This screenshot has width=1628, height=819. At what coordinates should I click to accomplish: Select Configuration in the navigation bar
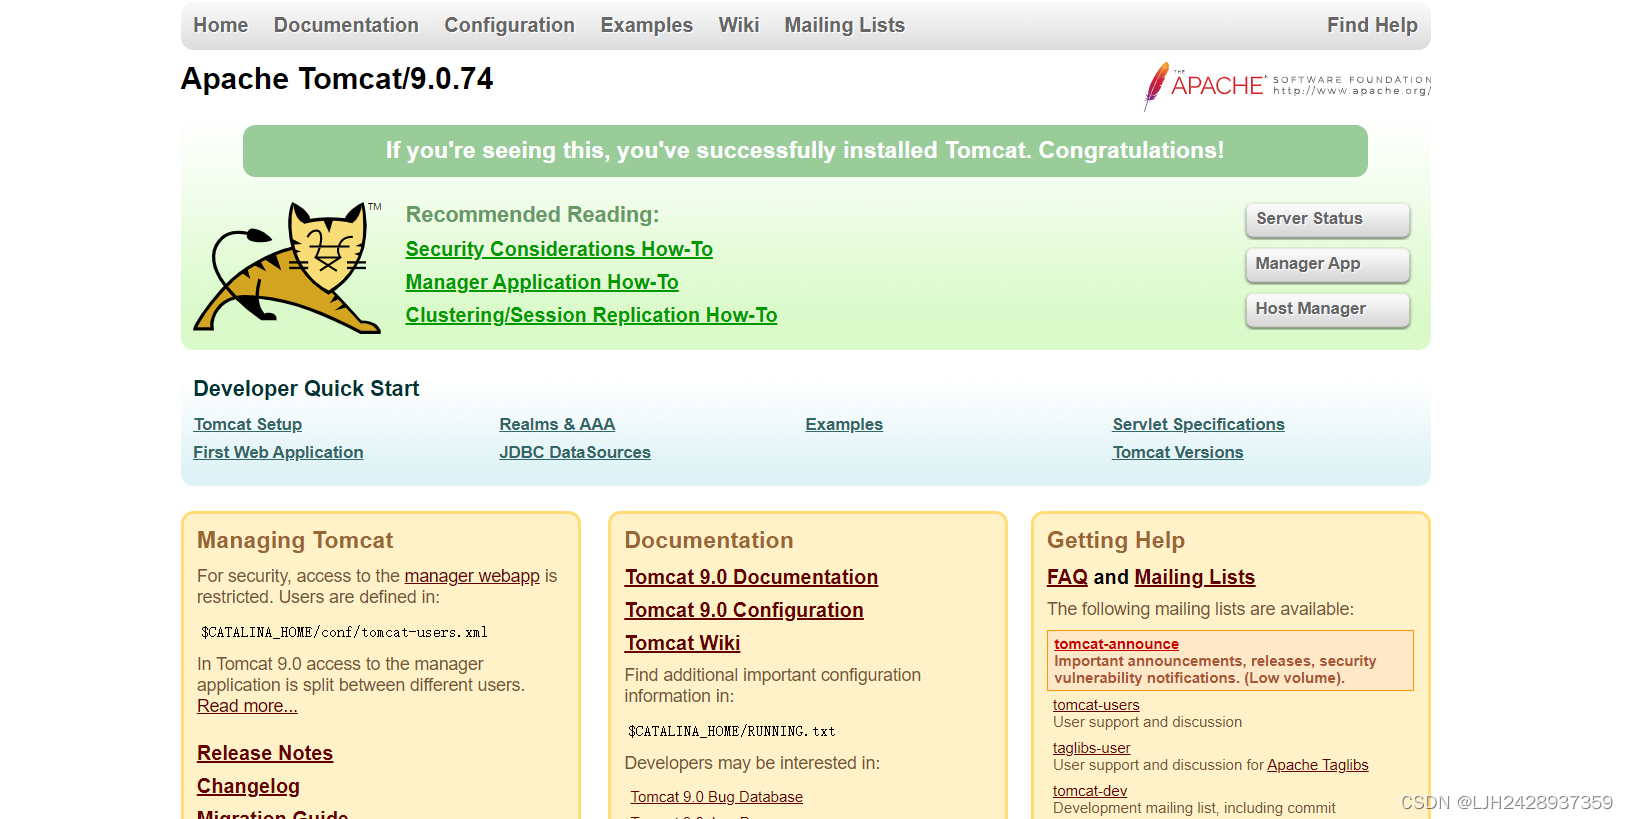509,25
